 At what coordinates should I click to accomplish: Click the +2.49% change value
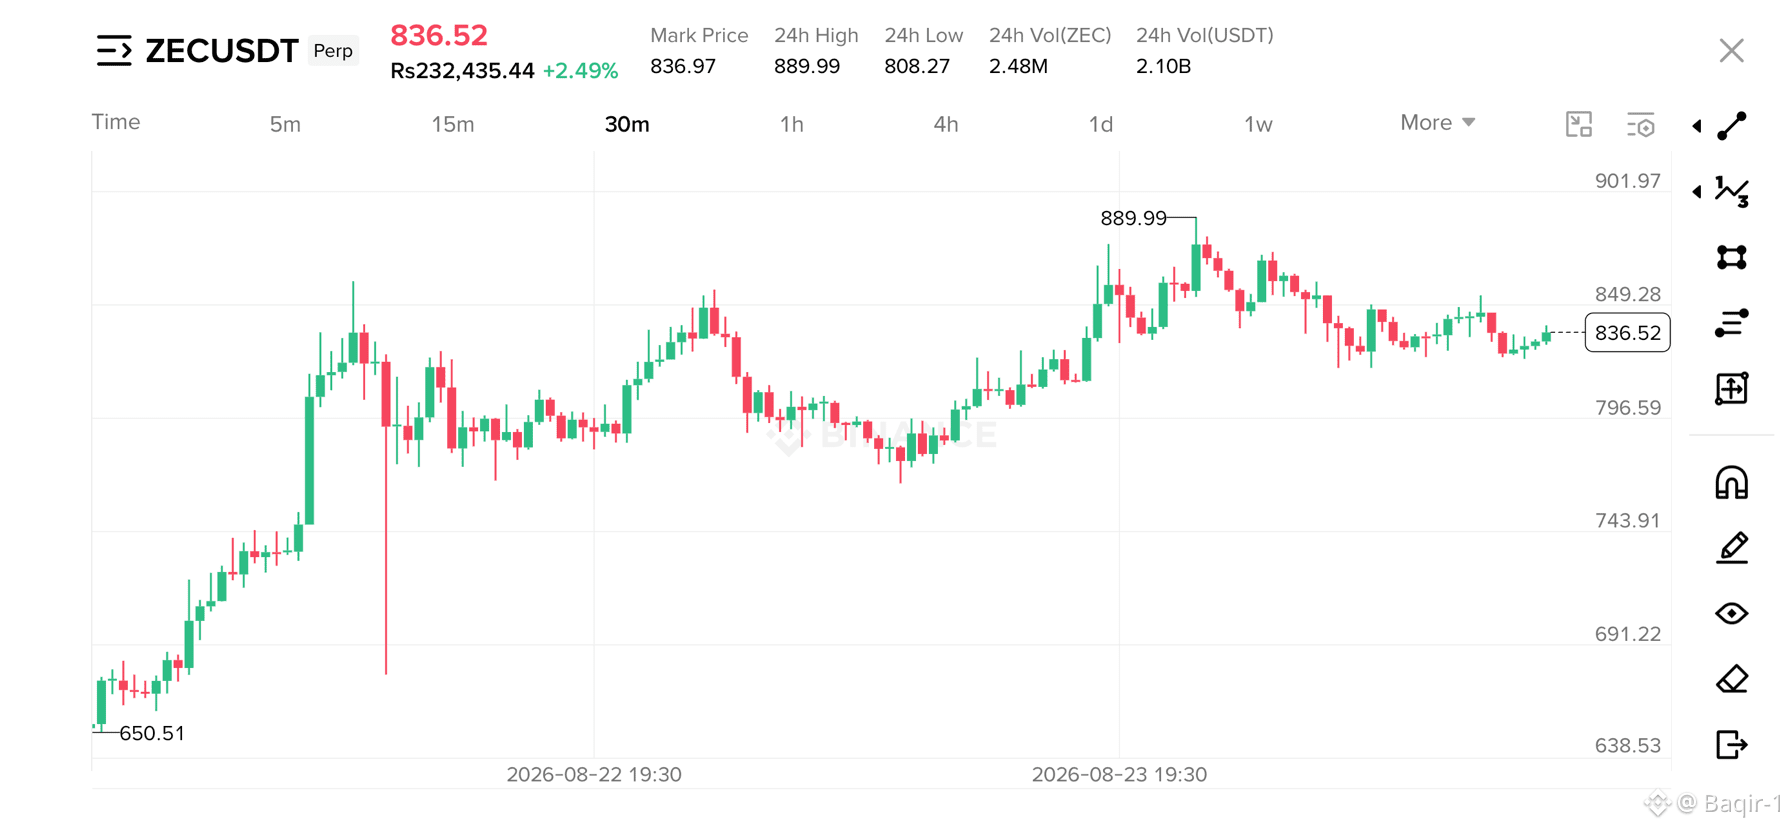pyautogui.click(x=580, y=71)
